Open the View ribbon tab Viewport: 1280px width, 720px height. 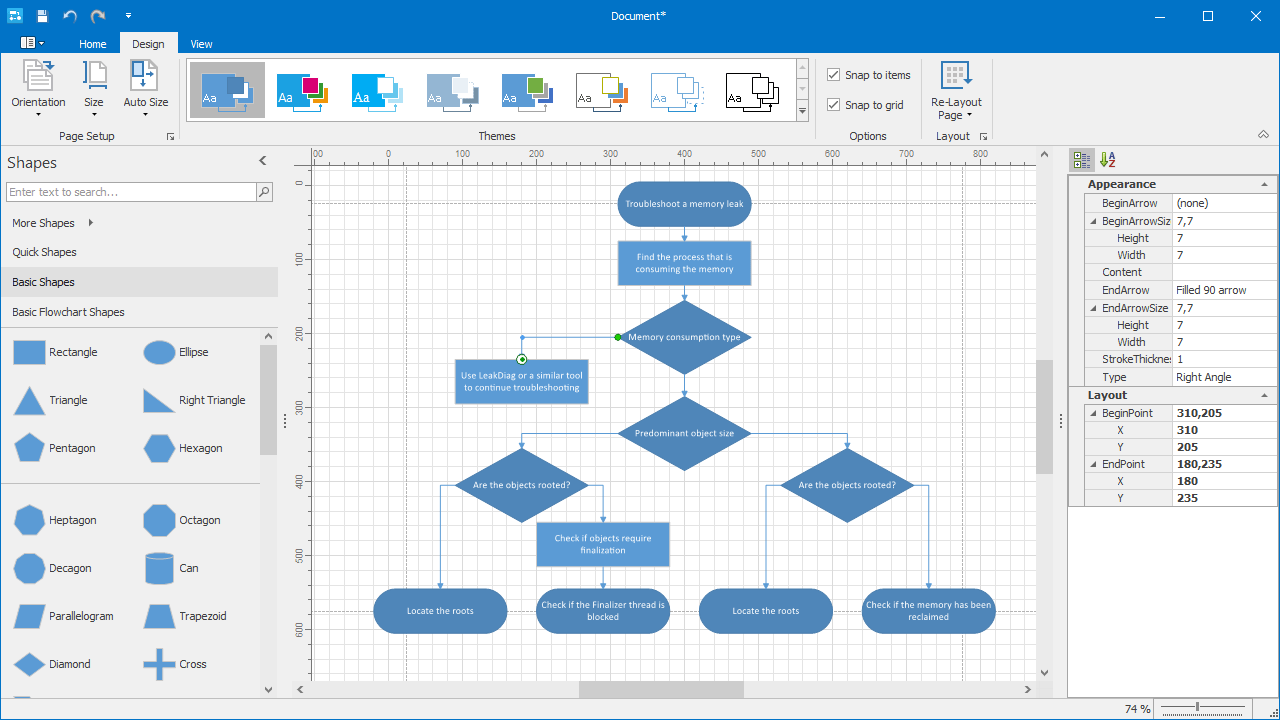[x=201, y=44]
